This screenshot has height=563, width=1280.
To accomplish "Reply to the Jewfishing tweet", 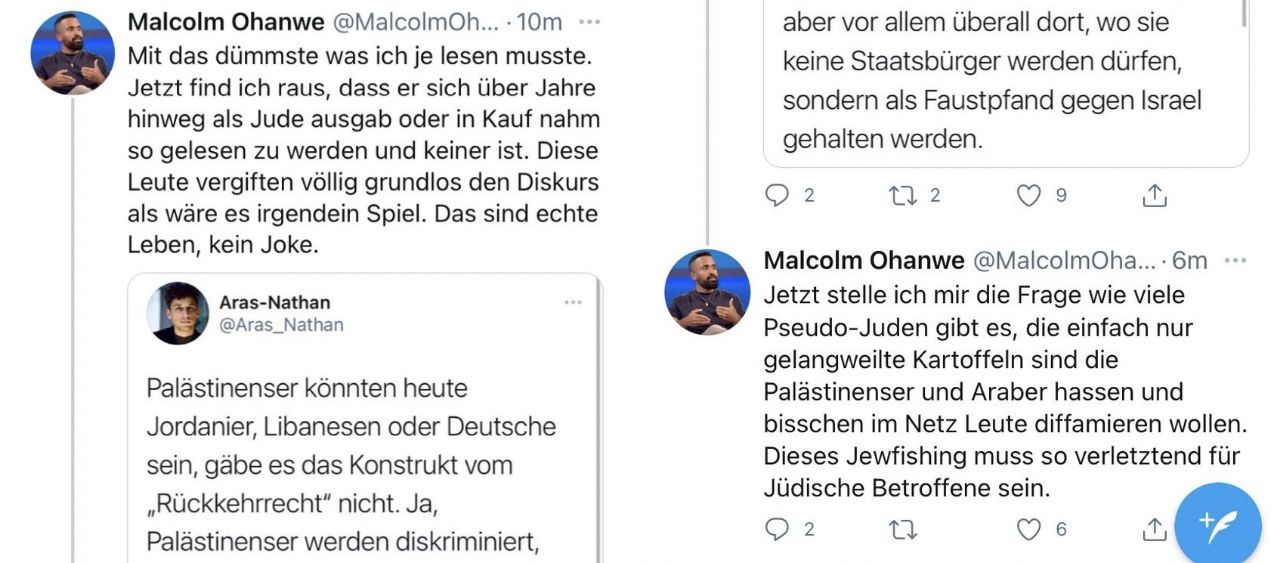I will coord(777,529).
